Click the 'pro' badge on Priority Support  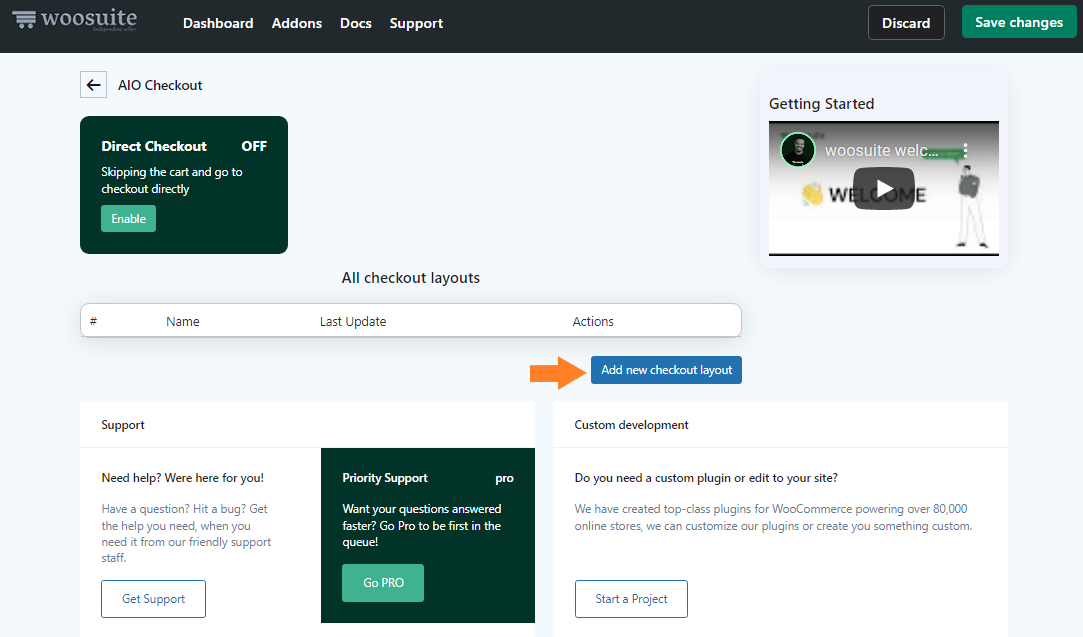click(x=504, y=479)
